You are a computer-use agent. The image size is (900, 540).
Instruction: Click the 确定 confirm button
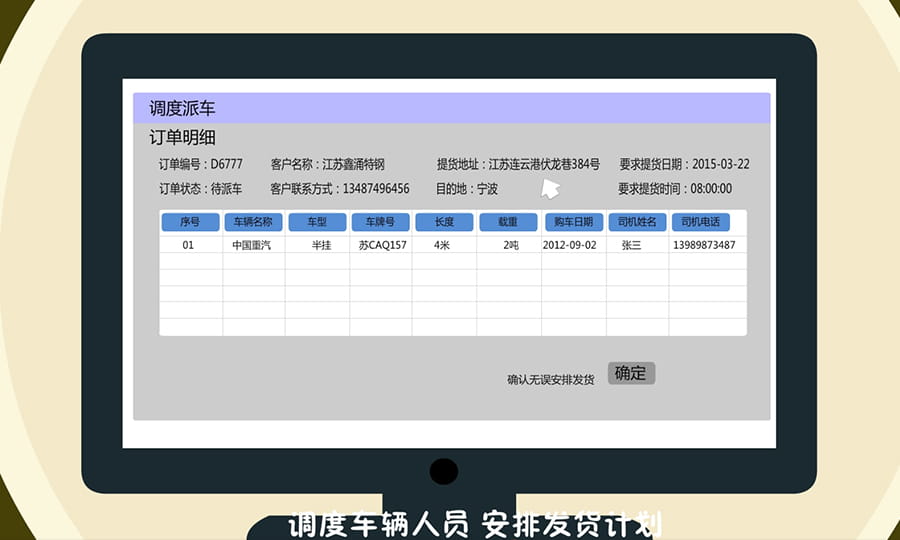631,373
